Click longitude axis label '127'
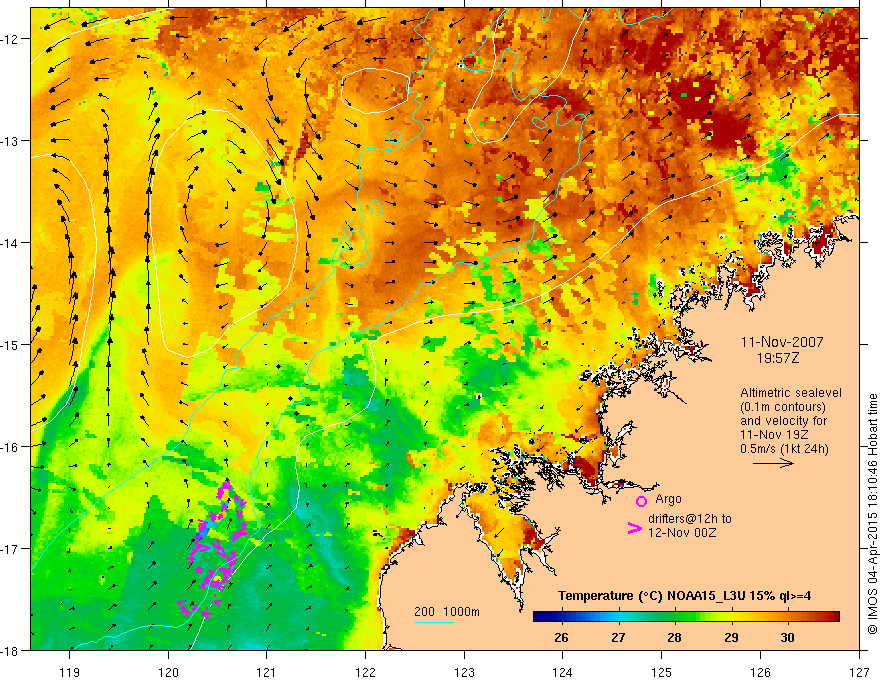The image size is (880, 680). point(859,672)
